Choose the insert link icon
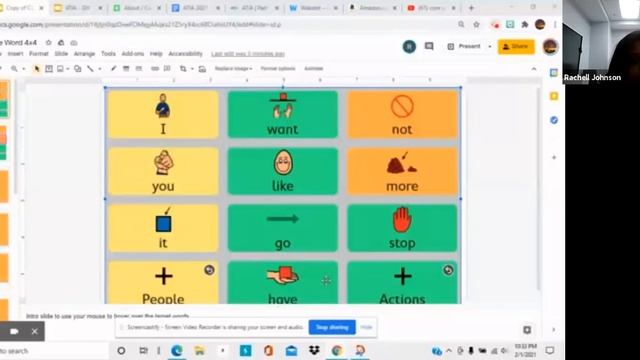Viewport: 640px width, 360px height. pos(155,69)
